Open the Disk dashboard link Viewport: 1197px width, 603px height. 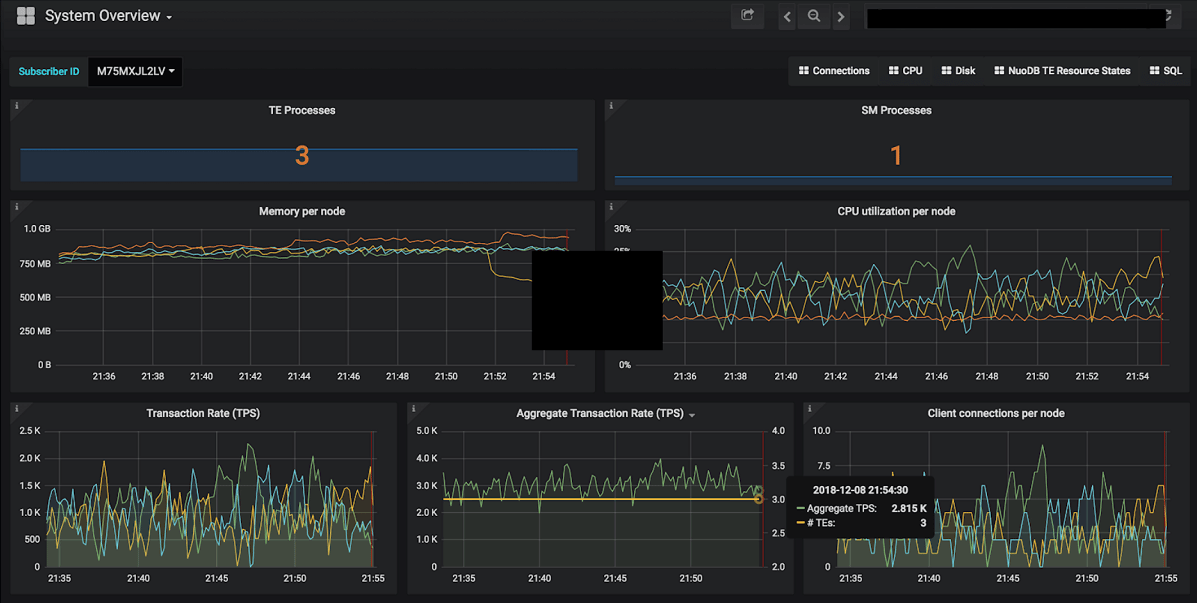(958, 71)
